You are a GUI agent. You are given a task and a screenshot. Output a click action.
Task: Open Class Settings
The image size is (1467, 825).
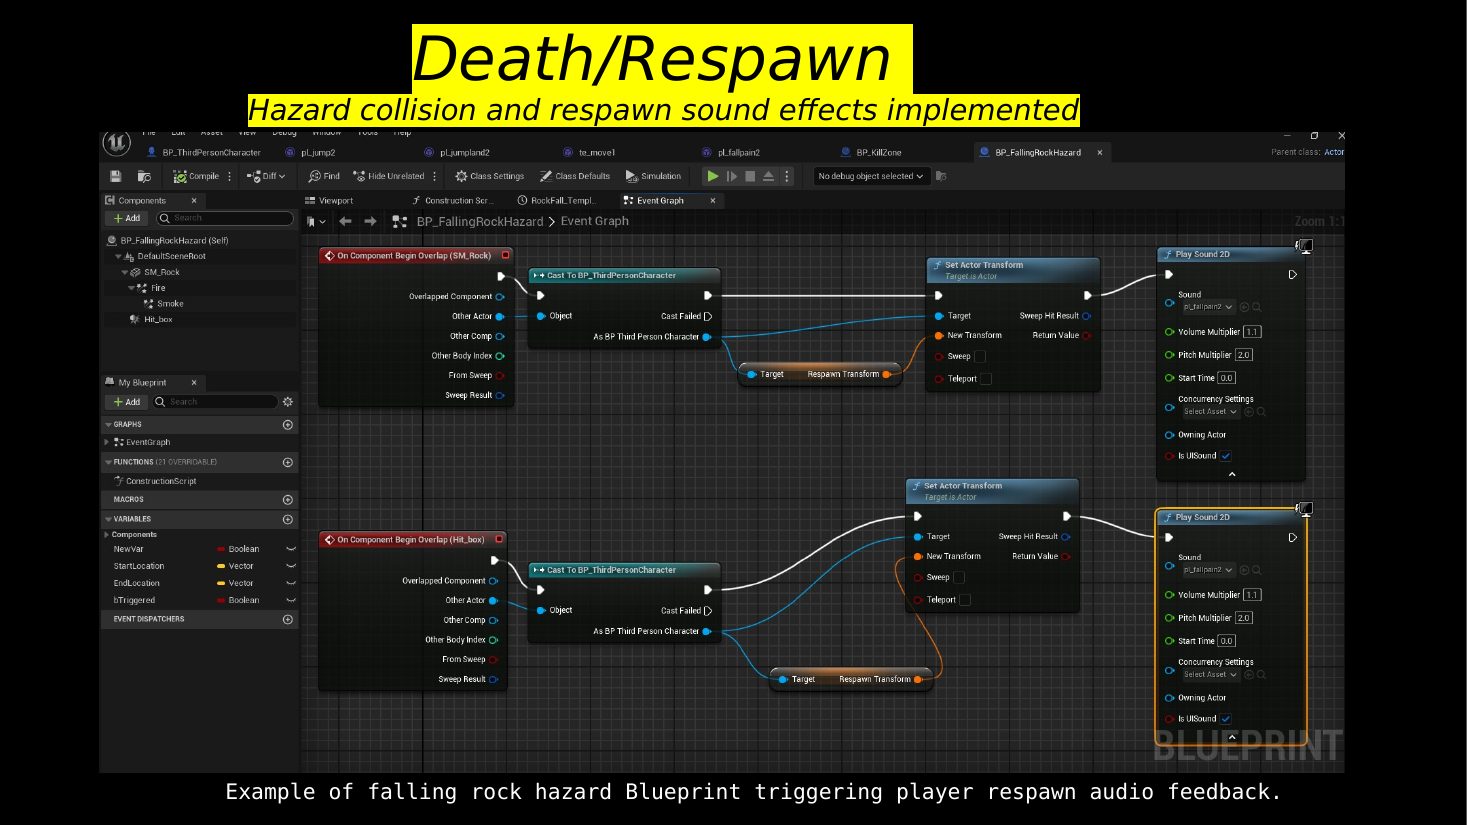click(x=490, y=176)
